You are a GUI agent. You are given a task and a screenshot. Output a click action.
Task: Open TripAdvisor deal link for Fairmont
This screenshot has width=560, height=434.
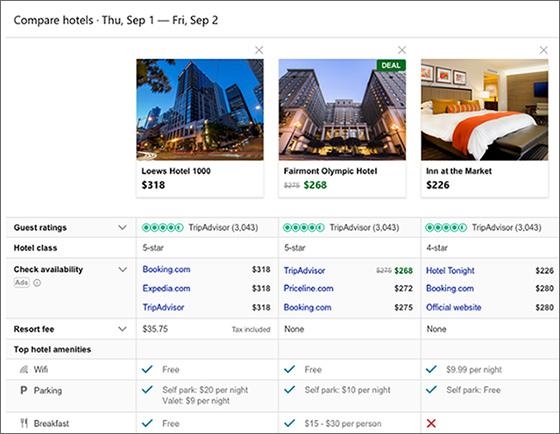click(x=304, y=271)
